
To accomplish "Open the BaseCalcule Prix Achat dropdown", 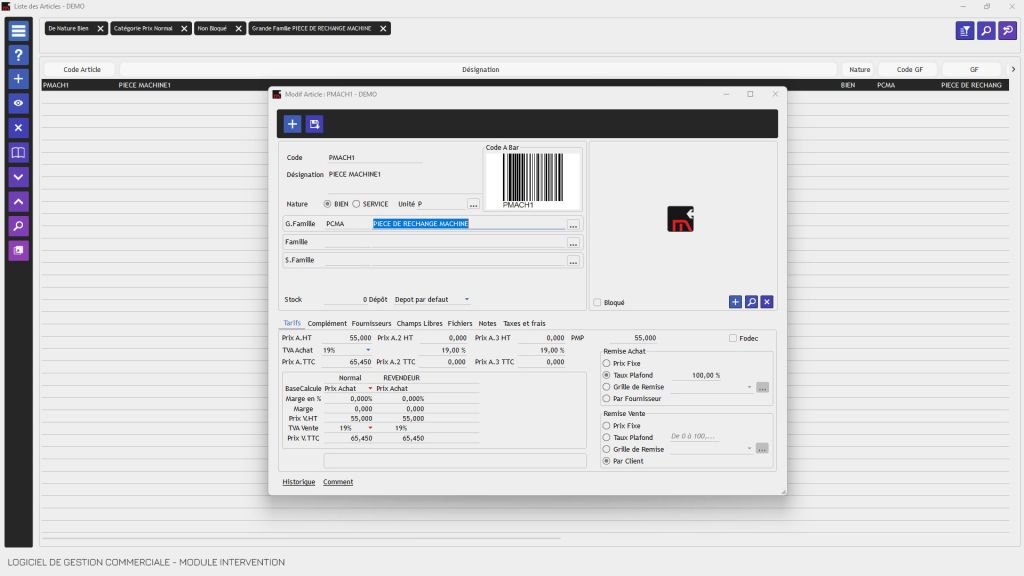I will (x=370, y=388).
